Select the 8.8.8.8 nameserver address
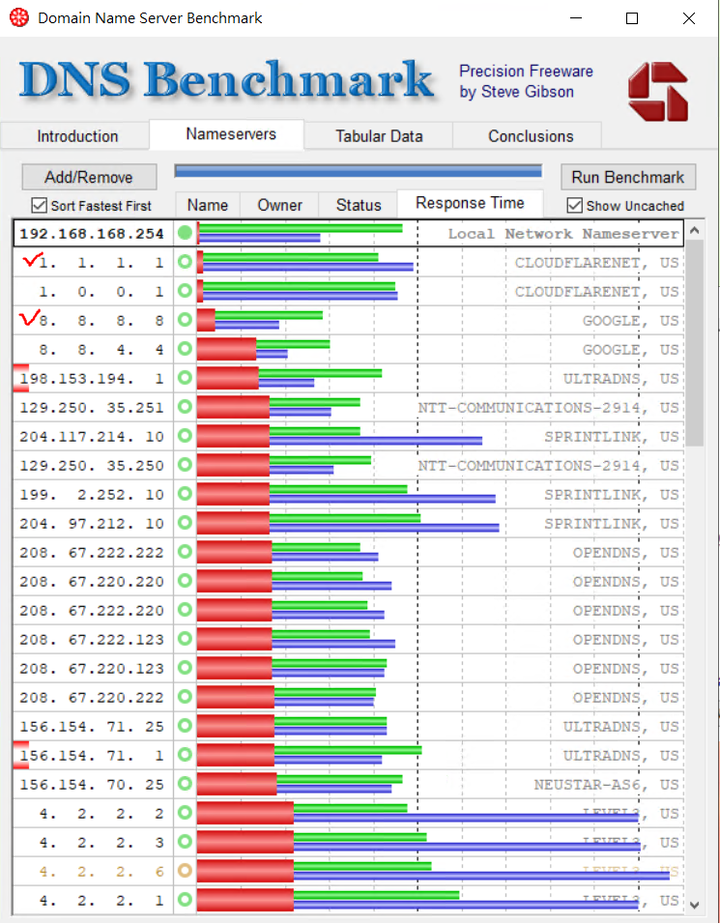The image size is (720, 924). [101, 321]
